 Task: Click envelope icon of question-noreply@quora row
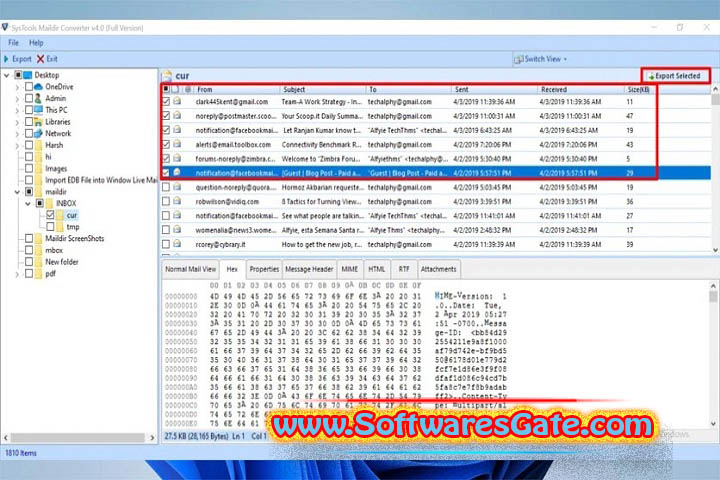coord(177,187)
